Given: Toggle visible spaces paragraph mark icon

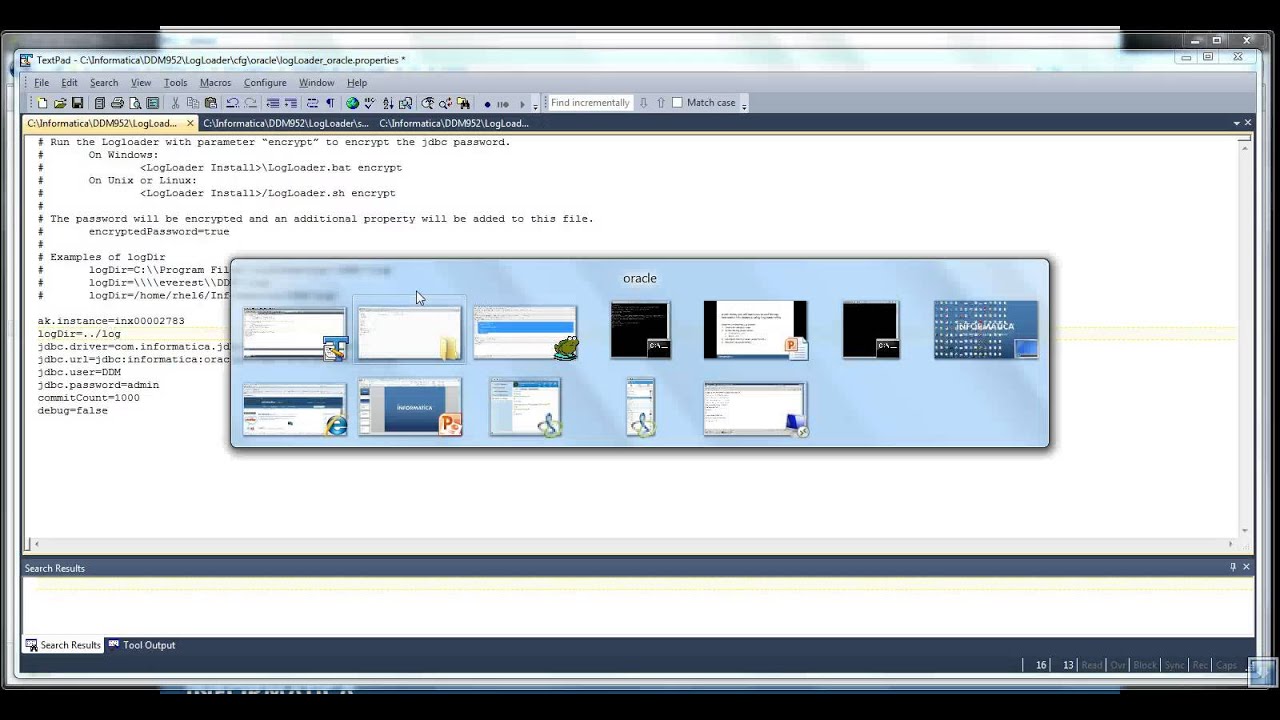Looking at the screenshot, I should pos(330,103).
